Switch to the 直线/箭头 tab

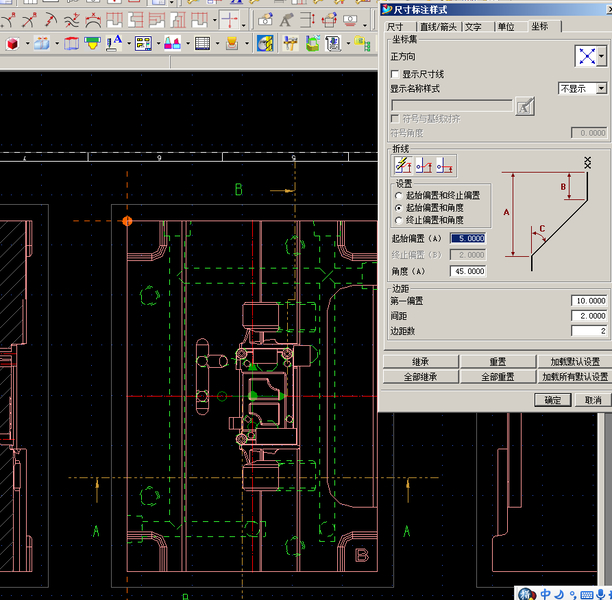point(438,27)
